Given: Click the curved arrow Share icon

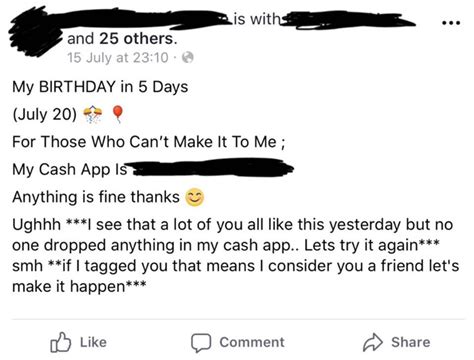Looking at the screenshot, I should 373,342.
